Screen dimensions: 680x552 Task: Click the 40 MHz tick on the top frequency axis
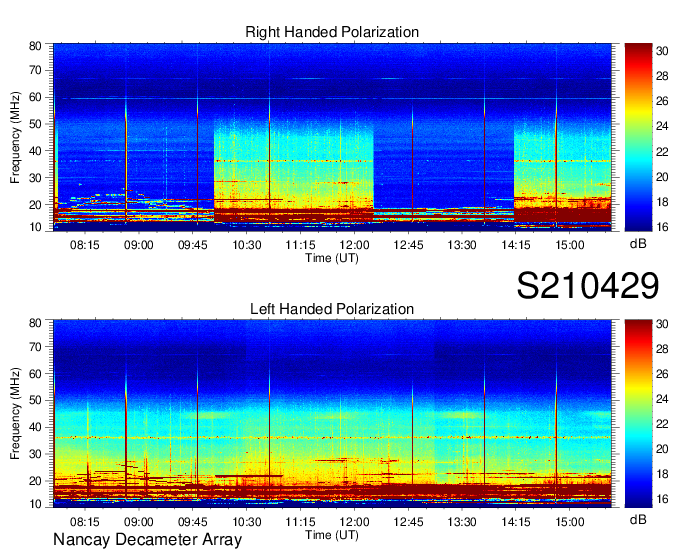pos(35,151)
